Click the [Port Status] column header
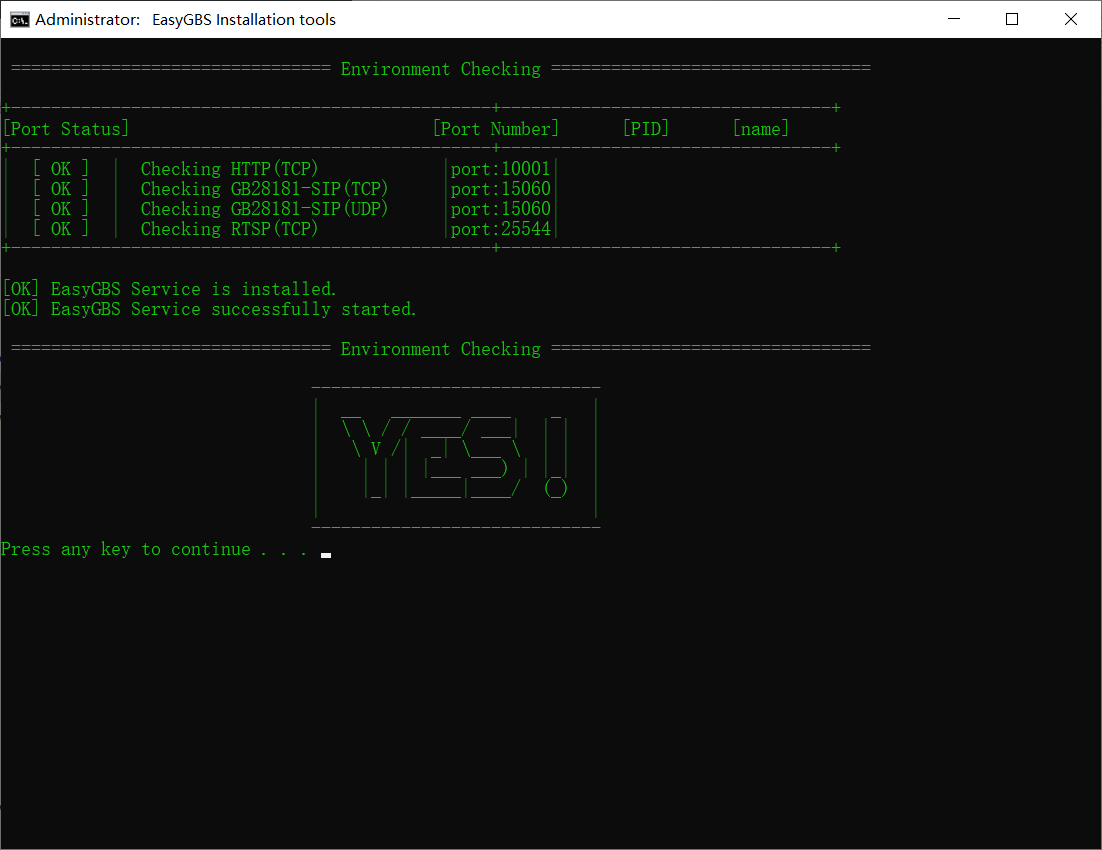Screen dimensions: 1102x850 point(66,129)
